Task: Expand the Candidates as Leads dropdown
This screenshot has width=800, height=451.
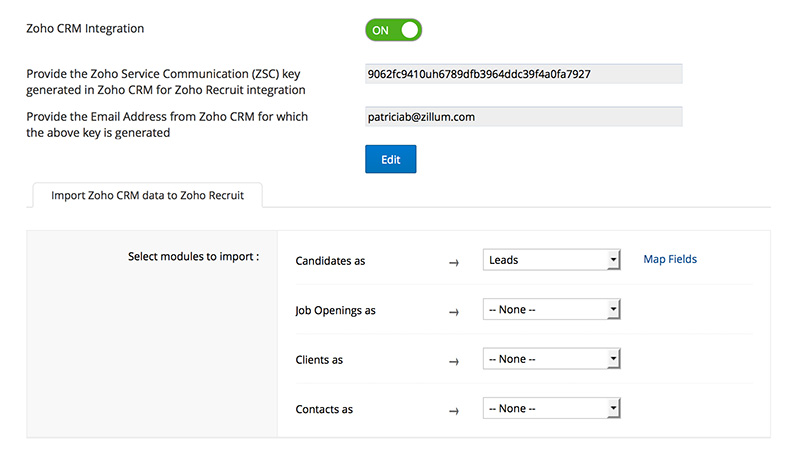Action: click(552, 260)
